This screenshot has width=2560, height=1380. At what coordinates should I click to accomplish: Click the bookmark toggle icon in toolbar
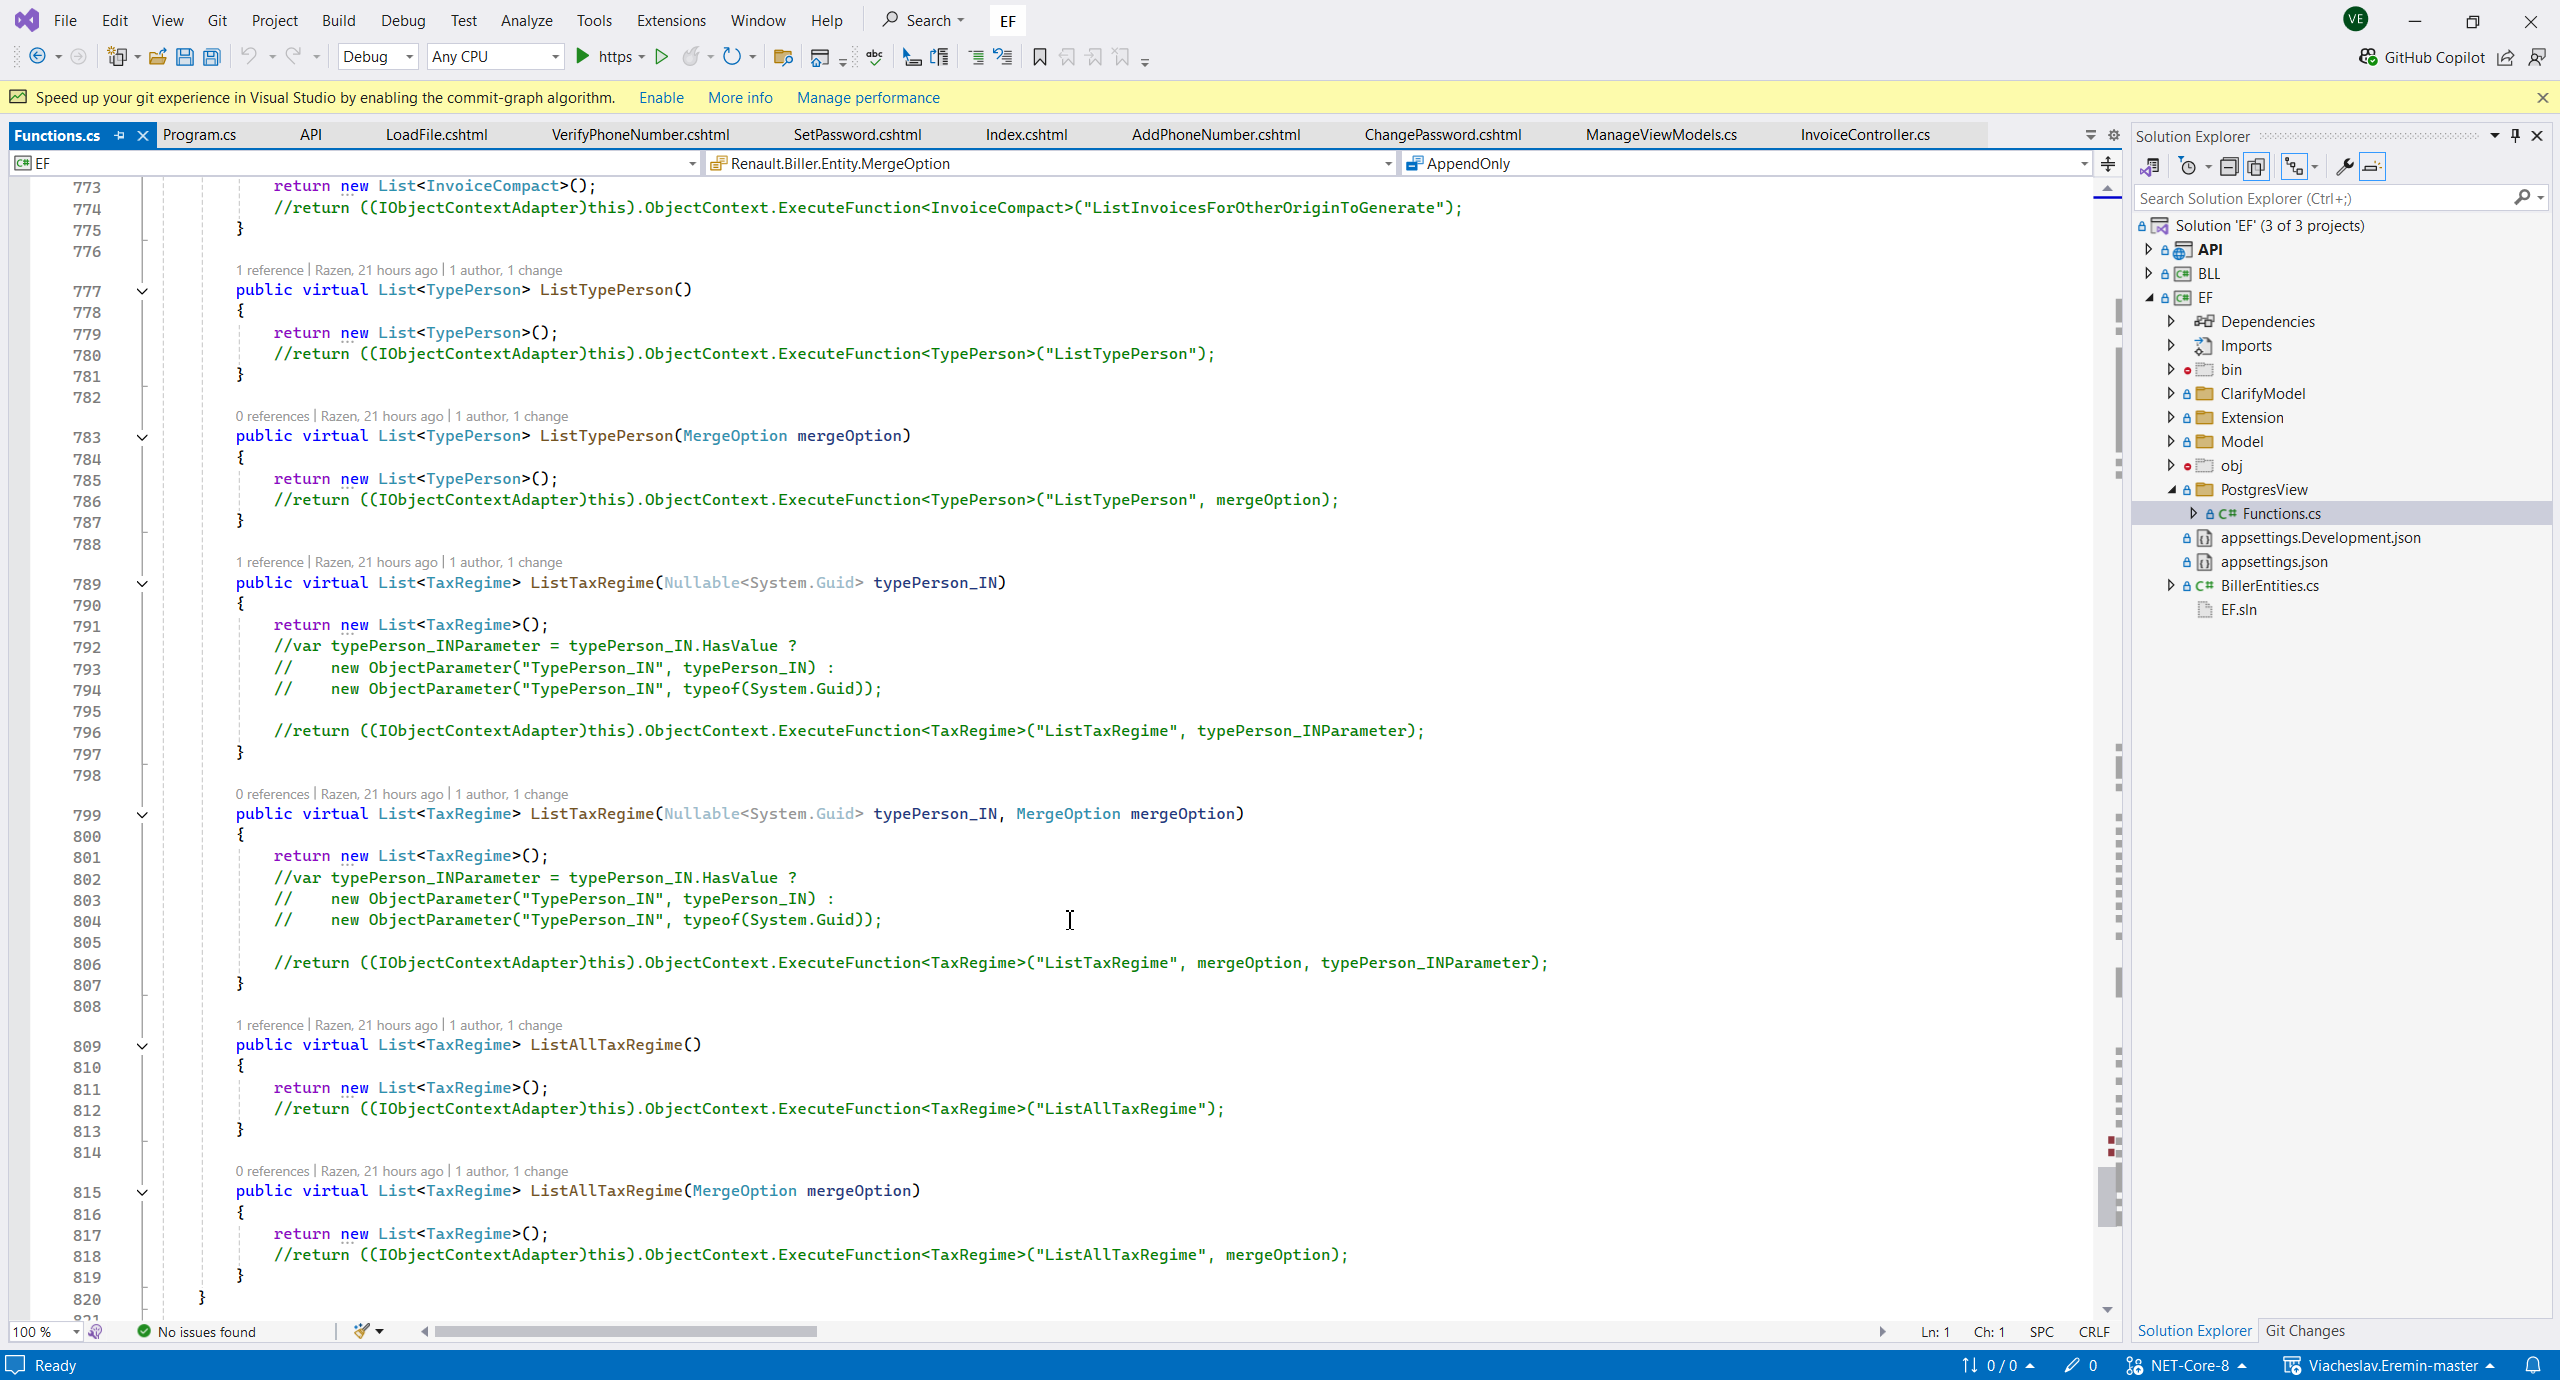point(1040,57)
